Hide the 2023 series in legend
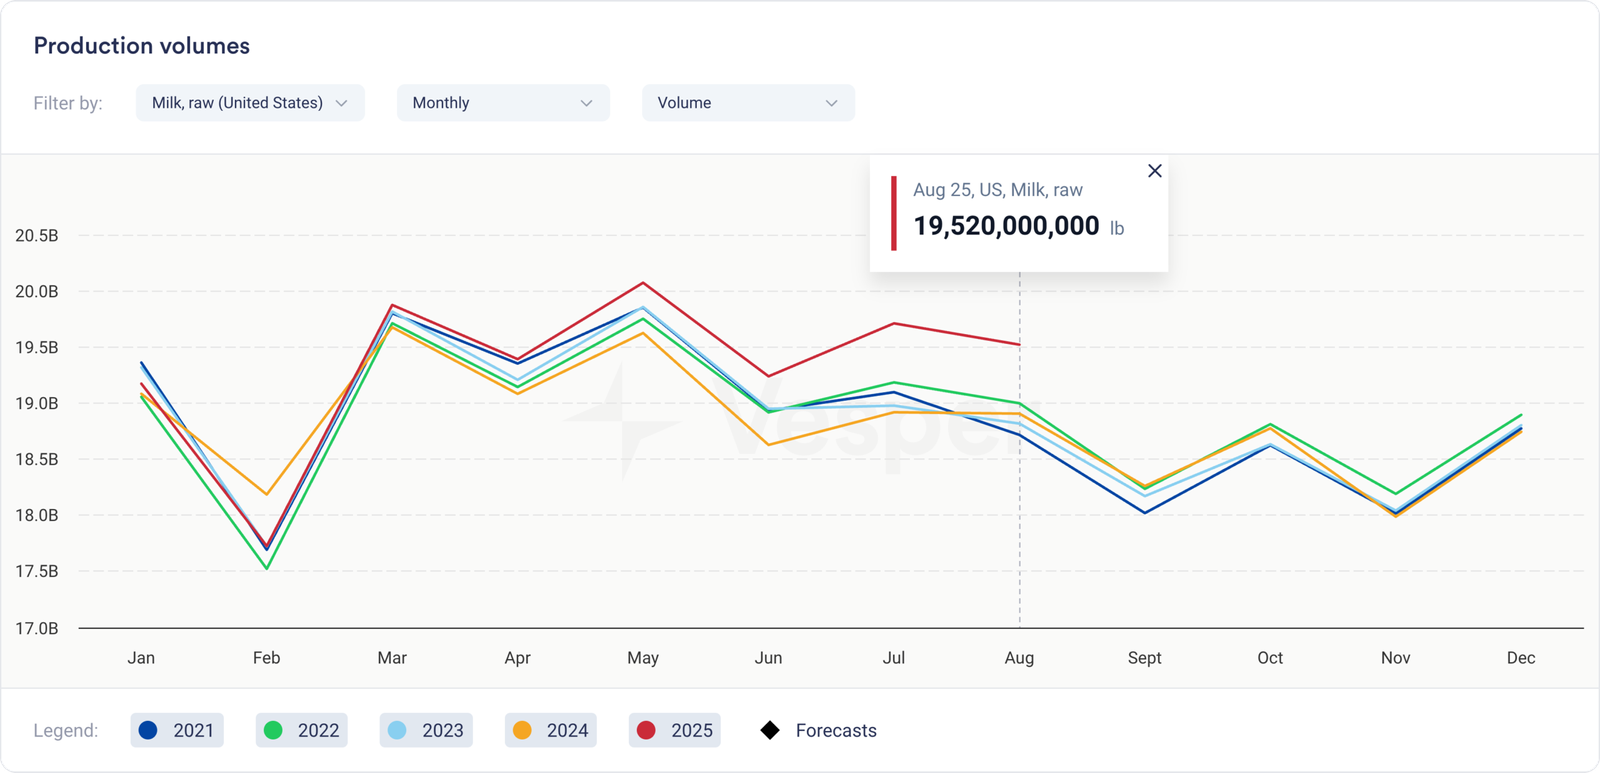This screenshot has width=1600, height=773. pyautogui.click(x=426, y=730)
